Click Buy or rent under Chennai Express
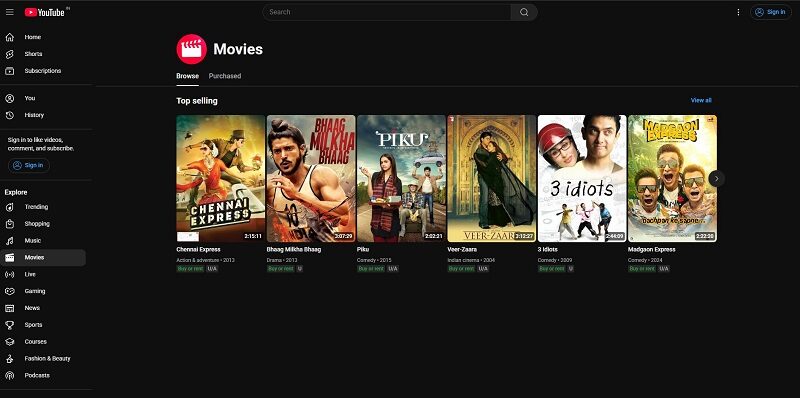 coord(190,269)
